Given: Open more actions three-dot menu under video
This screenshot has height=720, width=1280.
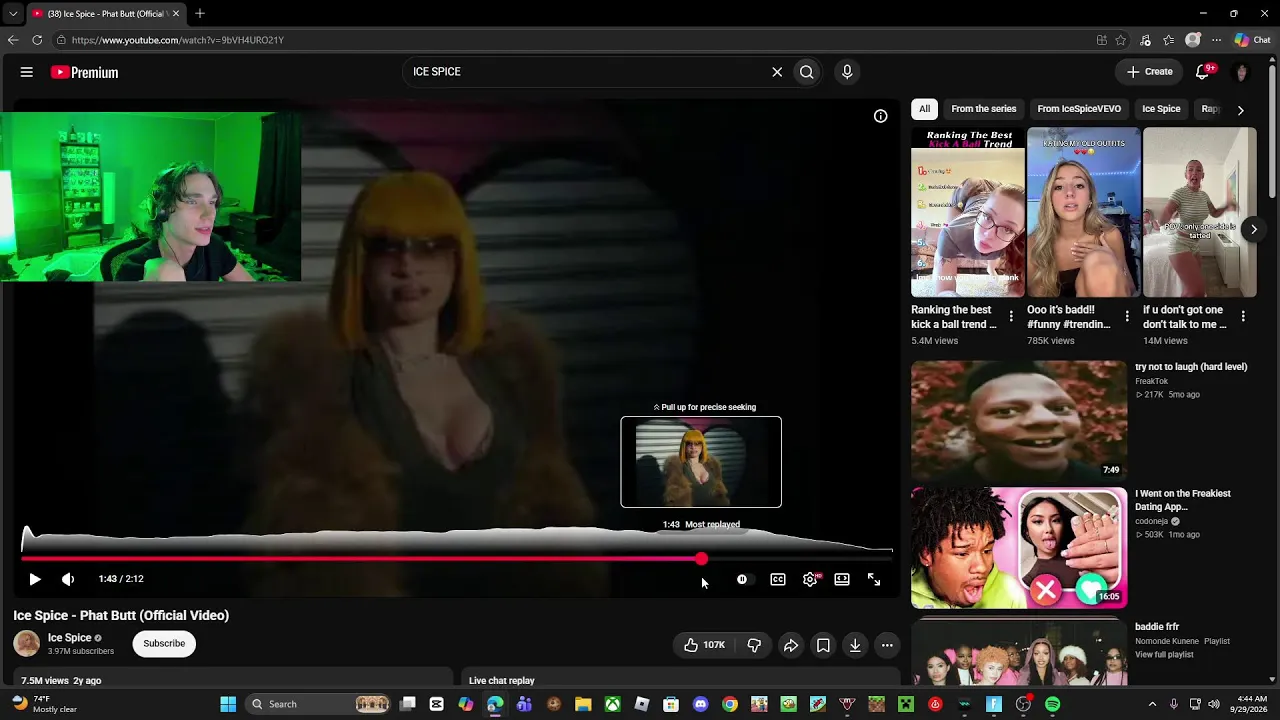Looking at the screenshot, I should (x=887, y=645).
